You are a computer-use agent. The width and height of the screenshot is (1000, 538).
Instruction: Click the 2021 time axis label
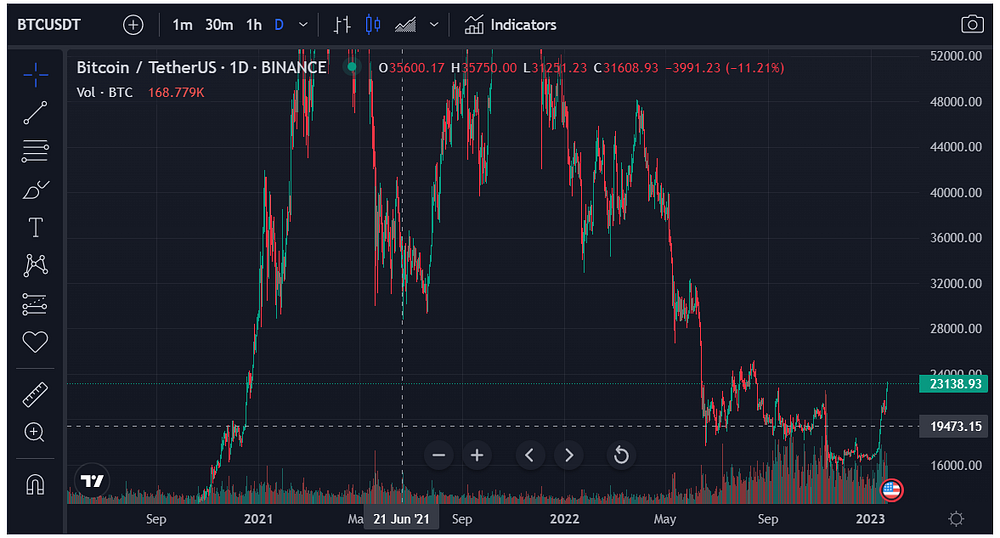258,519
